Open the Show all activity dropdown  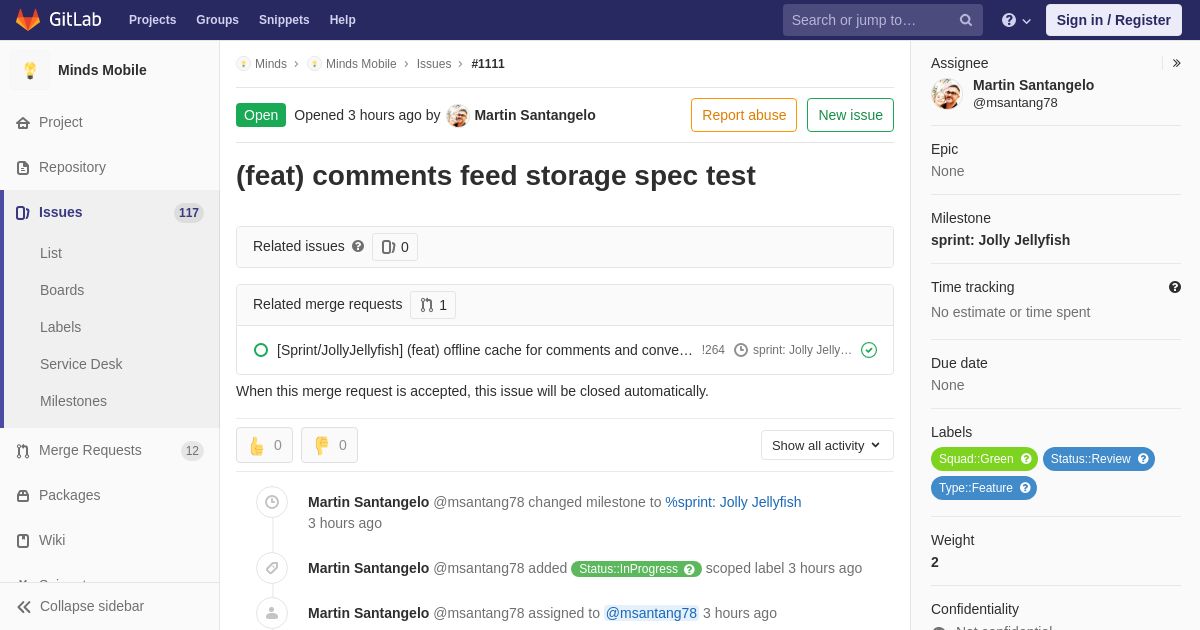827,445
